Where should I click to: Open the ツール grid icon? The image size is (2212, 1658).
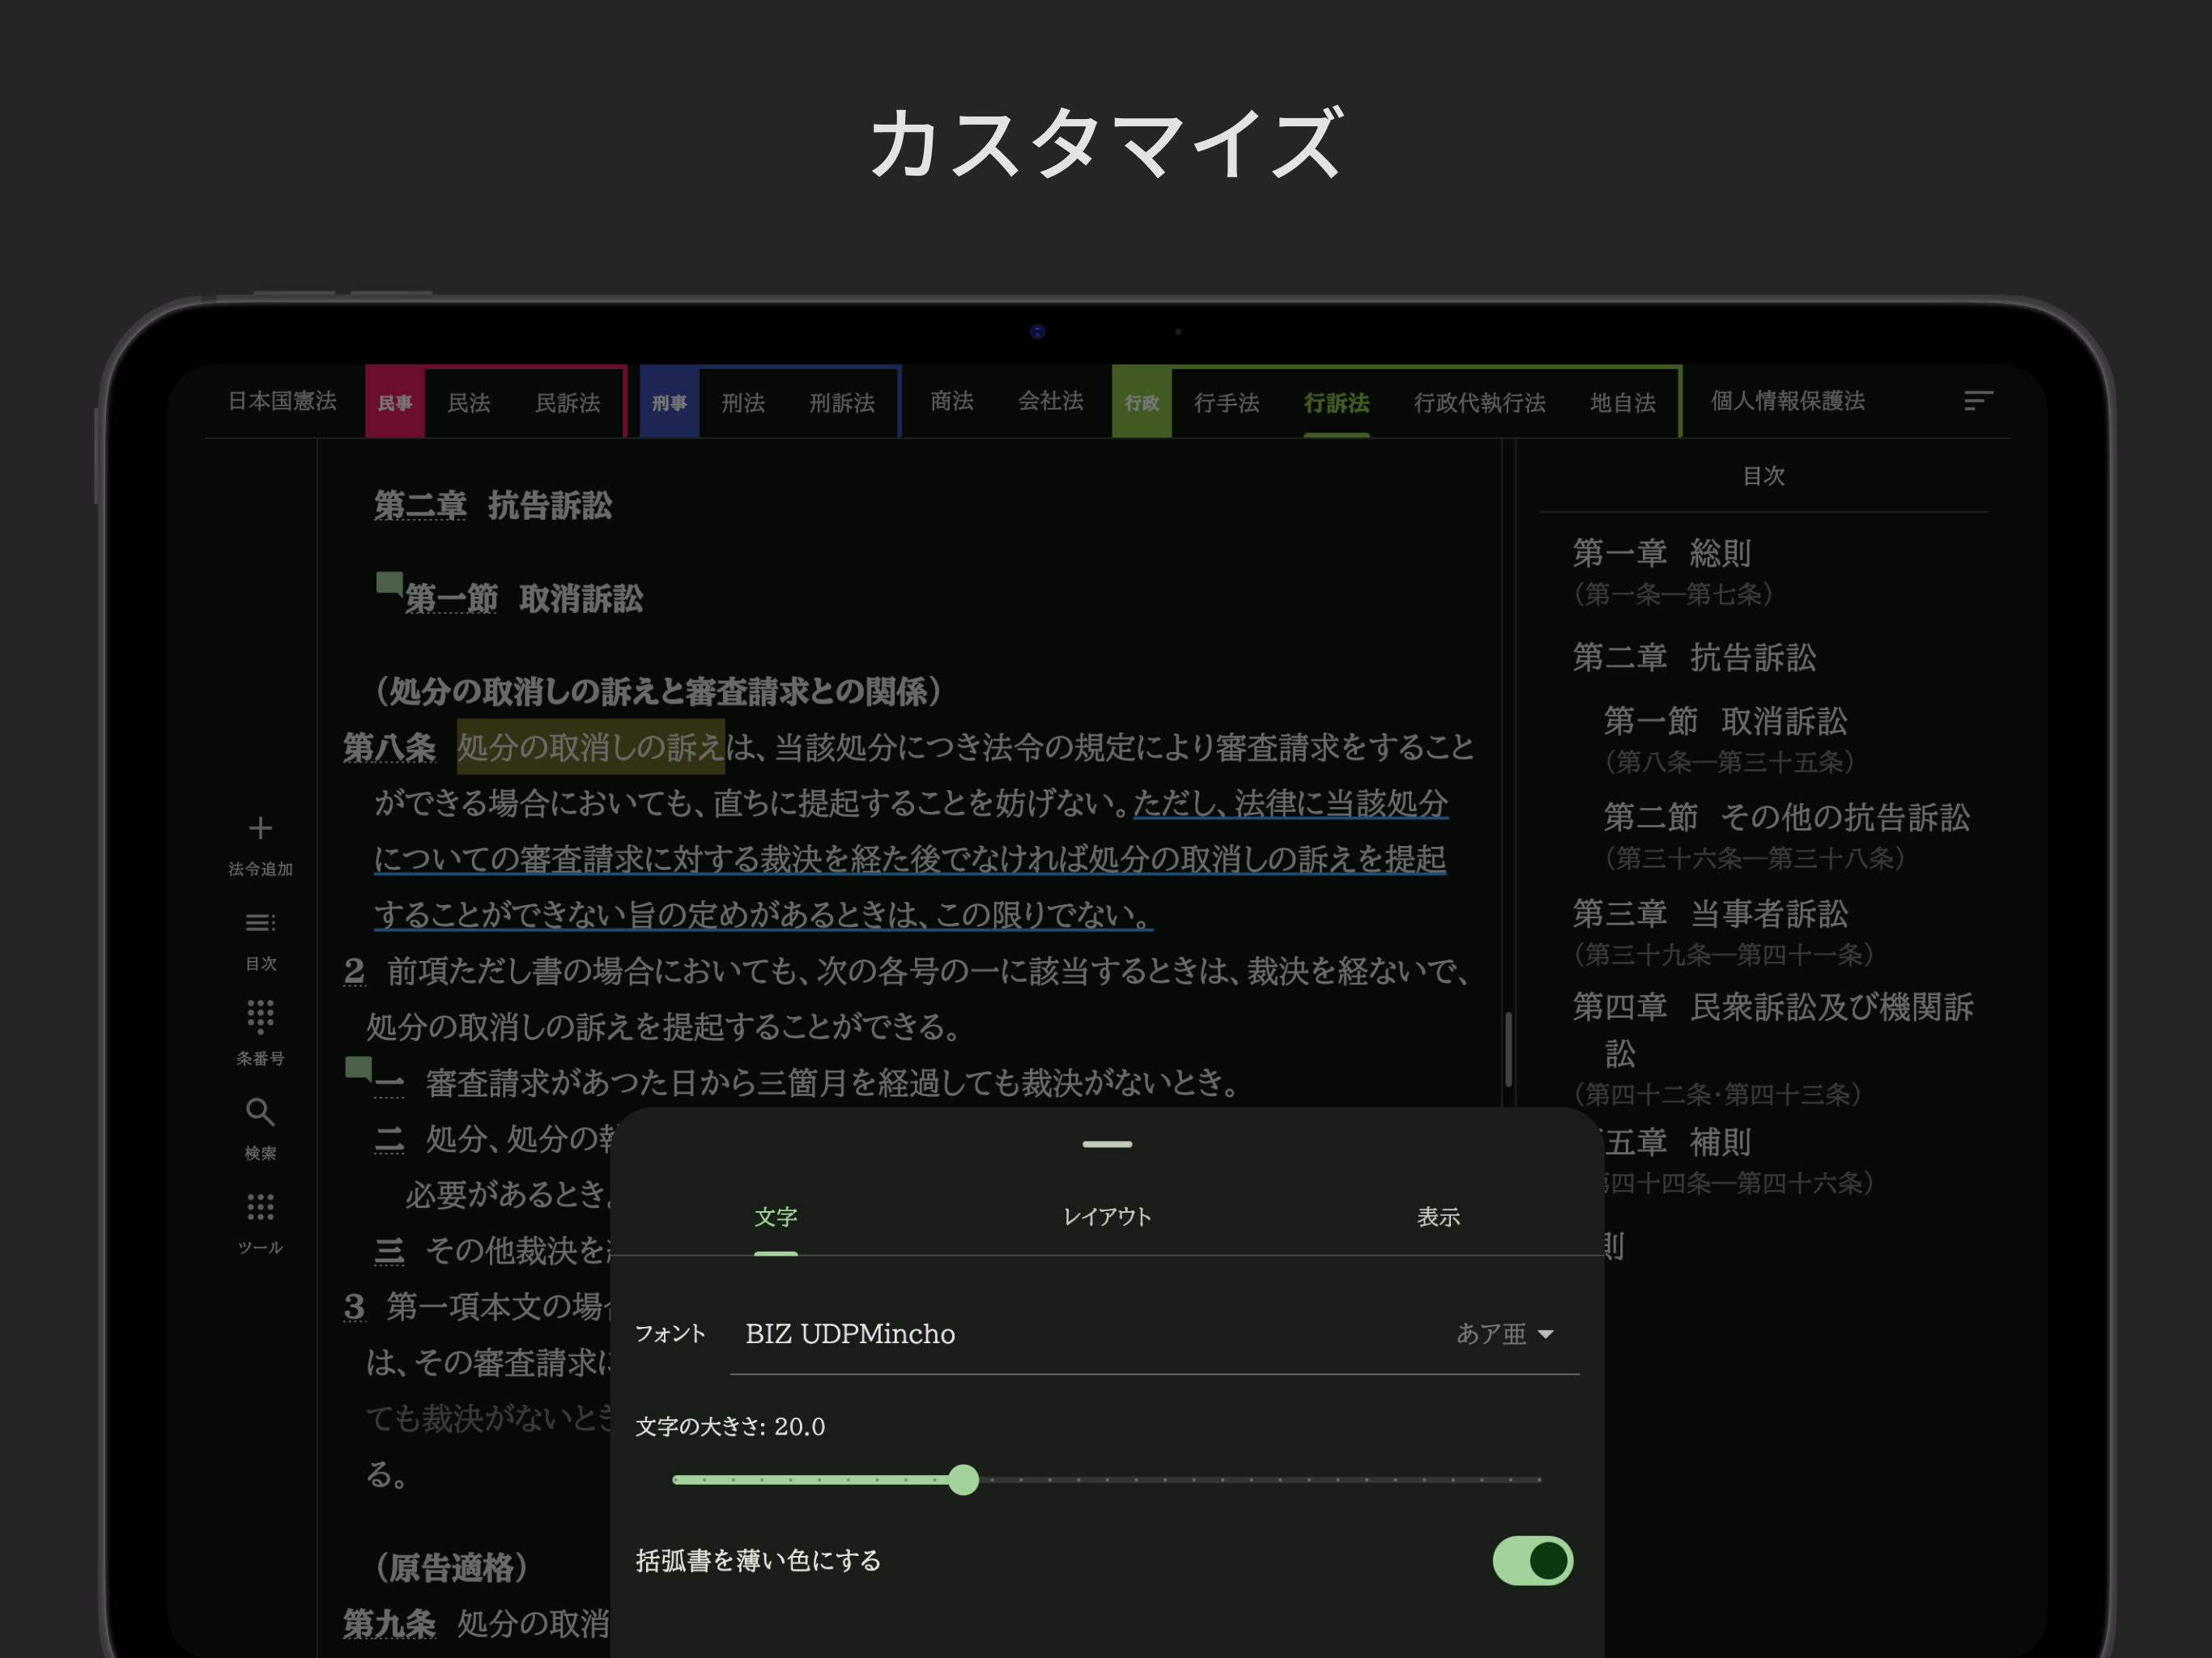260,1206
